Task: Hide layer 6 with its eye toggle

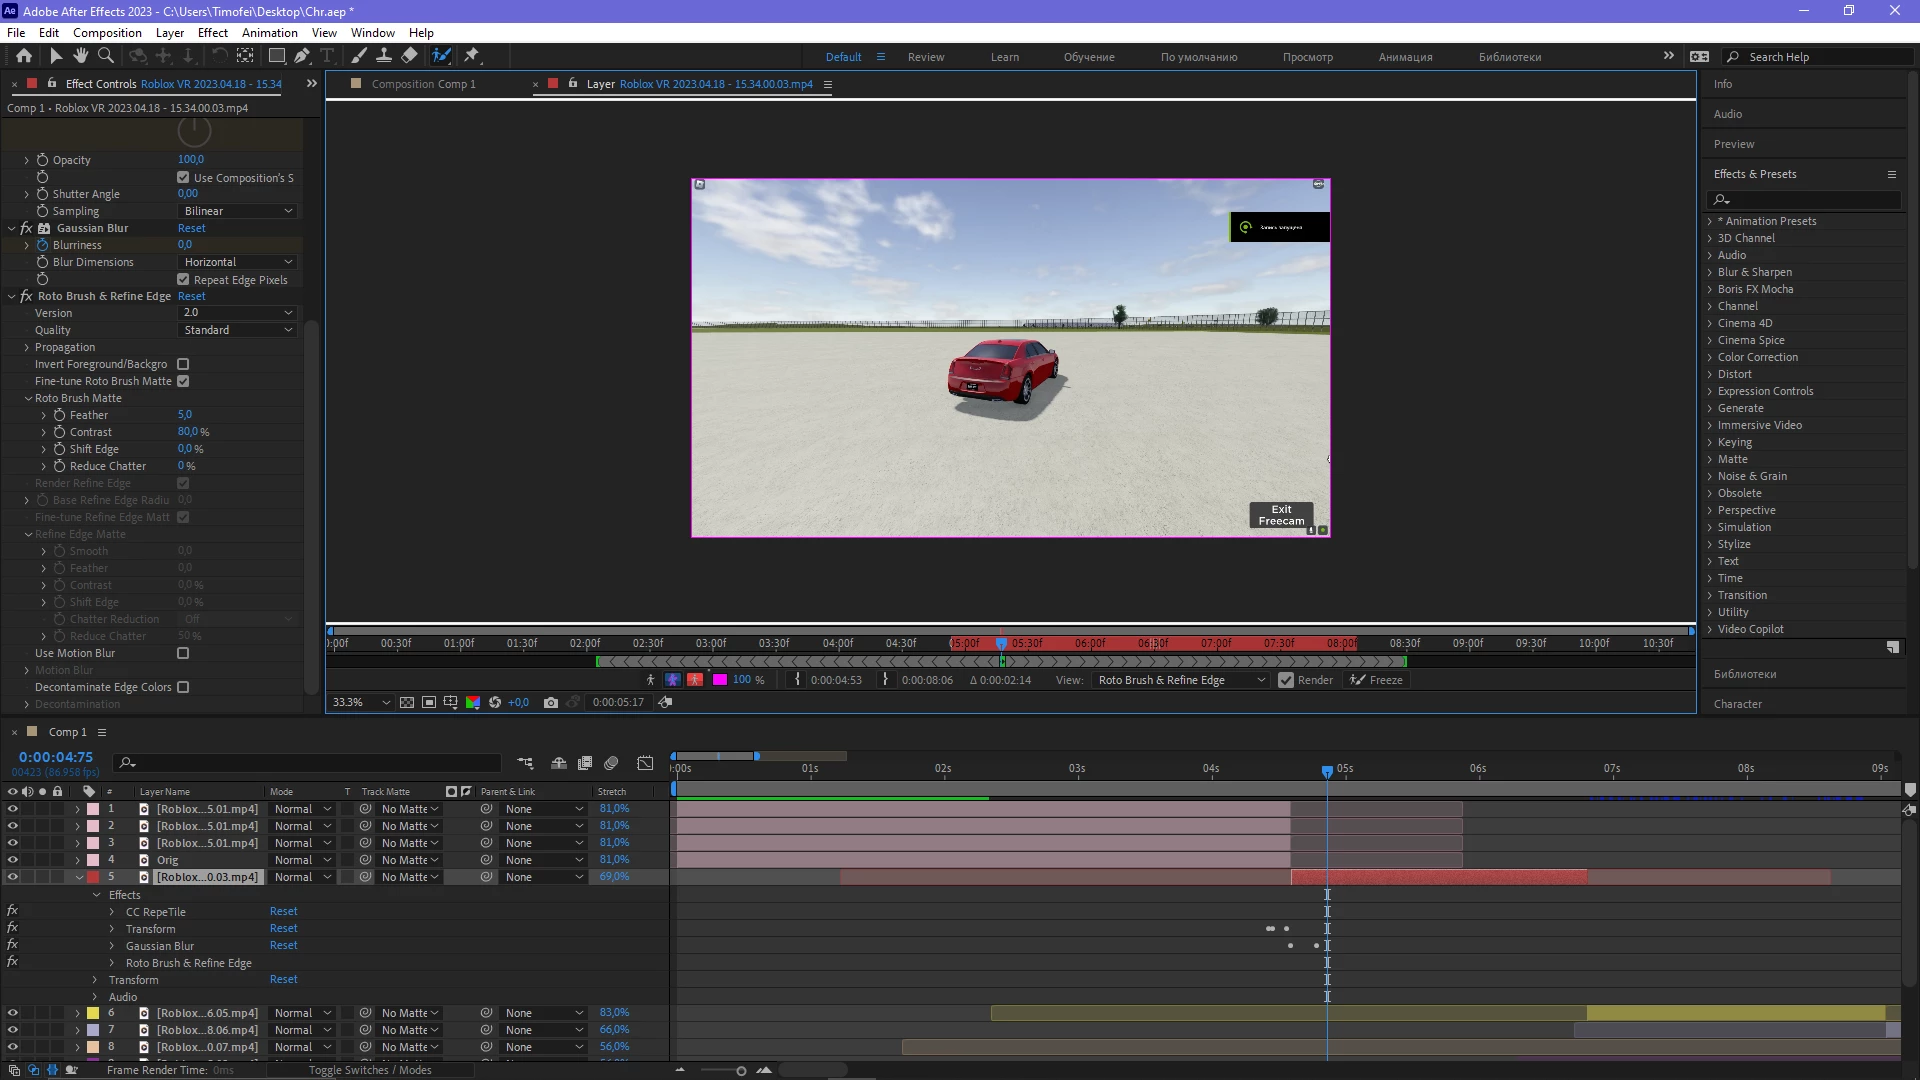Action: (13, 1013)
